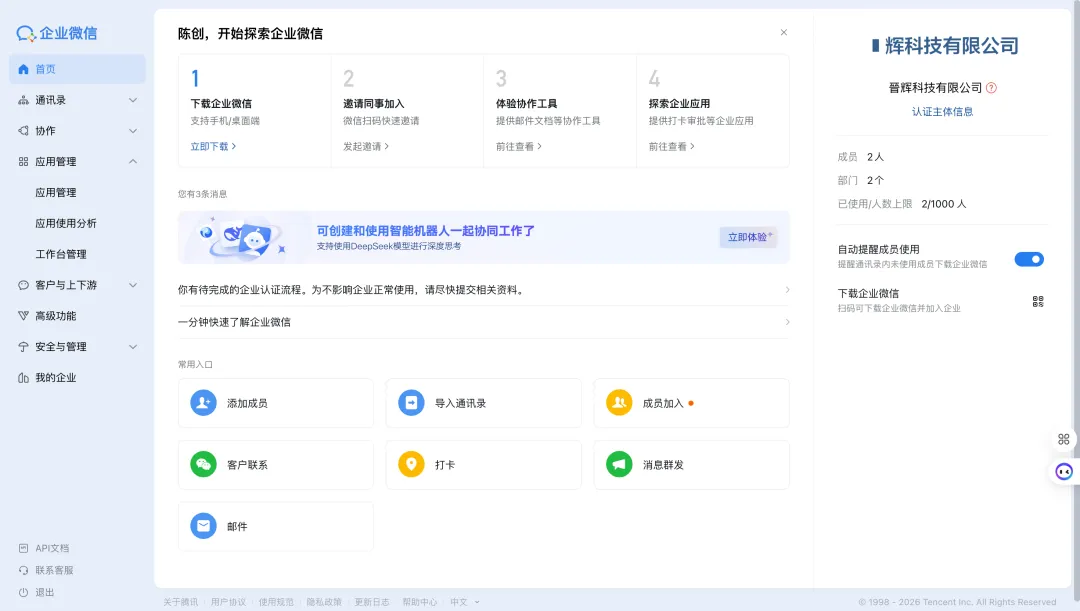This screenshot has width=1080, height=611.
Task: Click 隐私政策 footer link
Action: [324, 602]
